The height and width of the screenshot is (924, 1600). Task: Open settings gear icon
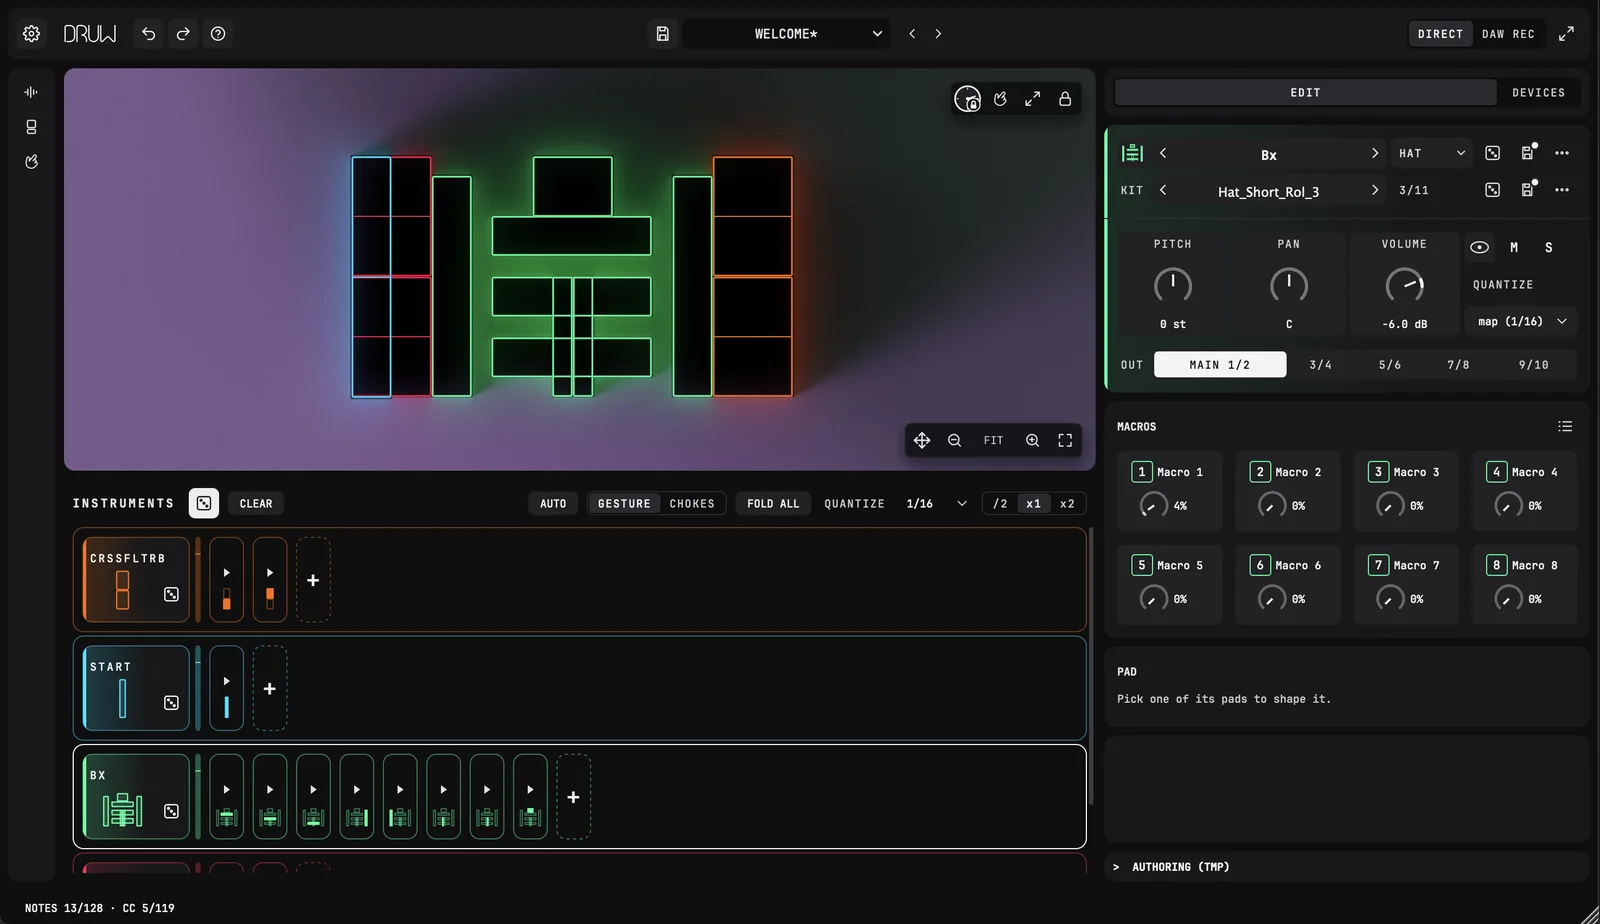[x=31, y=34]
